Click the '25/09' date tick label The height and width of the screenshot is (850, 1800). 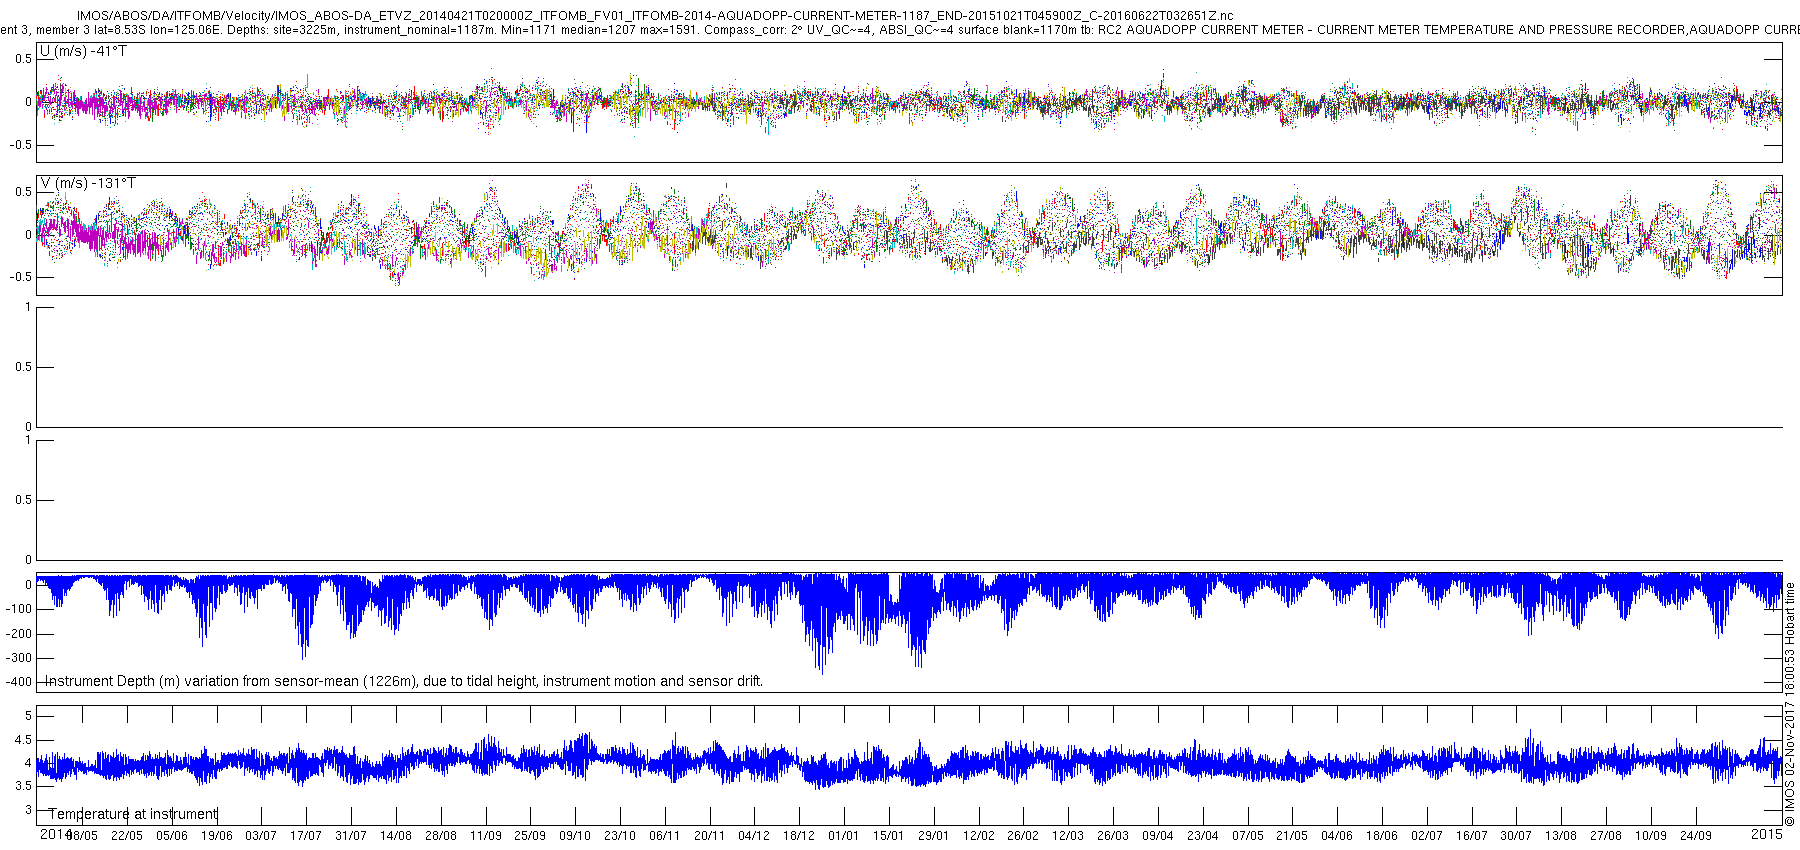[x=530, y=836]
